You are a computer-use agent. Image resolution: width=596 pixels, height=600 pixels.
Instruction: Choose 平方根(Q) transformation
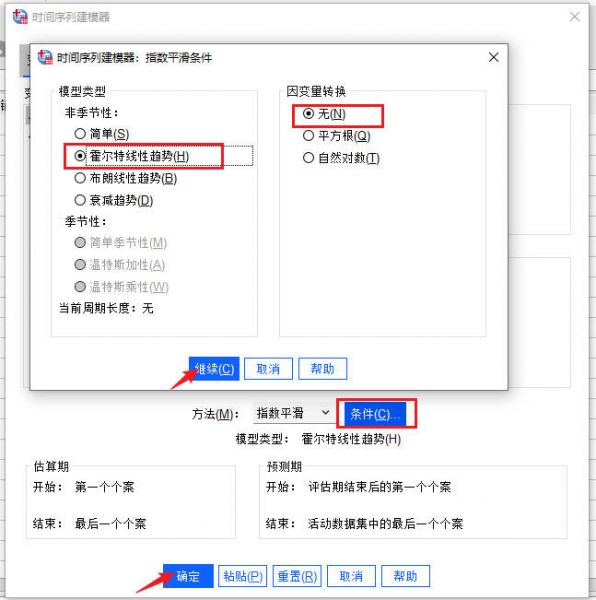click(x=336, y=136)
